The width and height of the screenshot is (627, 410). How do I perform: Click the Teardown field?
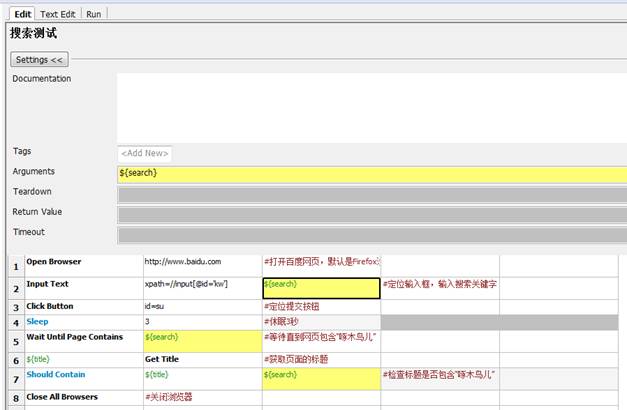point(372,195)
